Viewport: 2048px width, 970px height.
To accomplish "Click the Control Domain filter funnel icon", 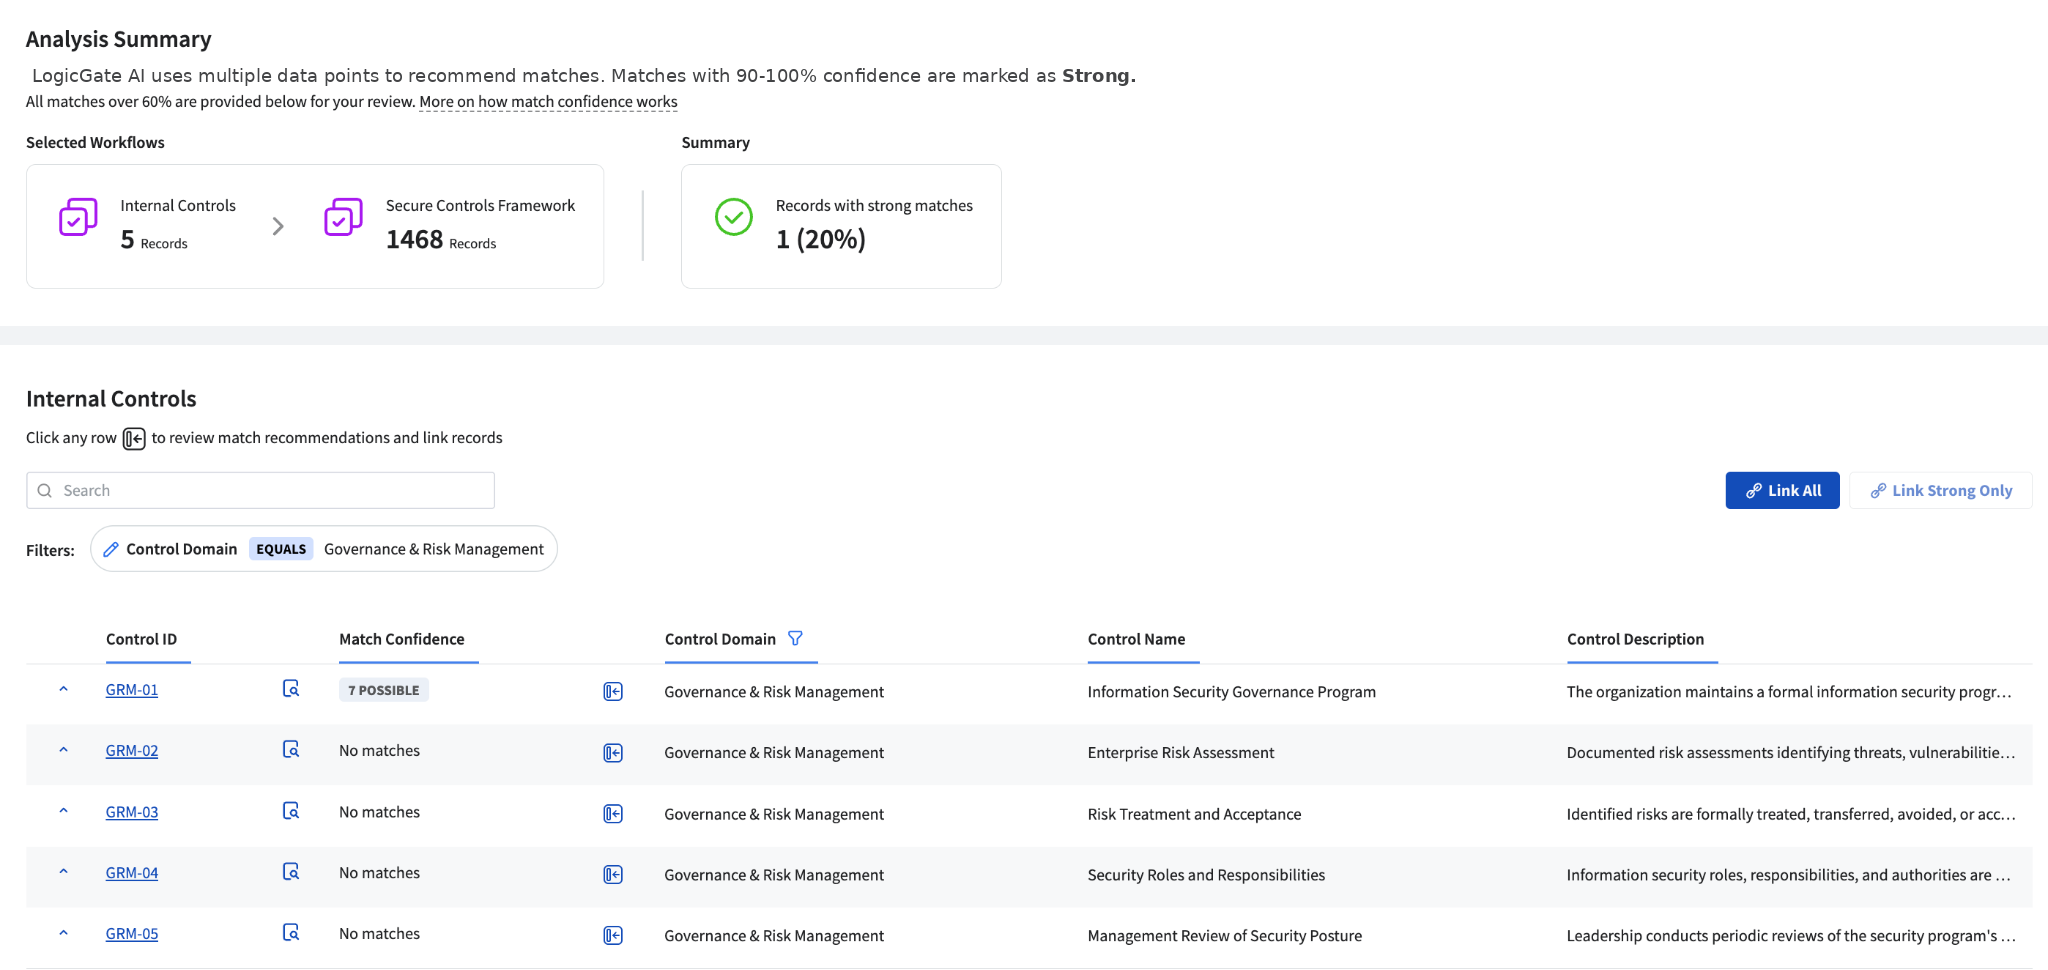I will coord(795,638).
